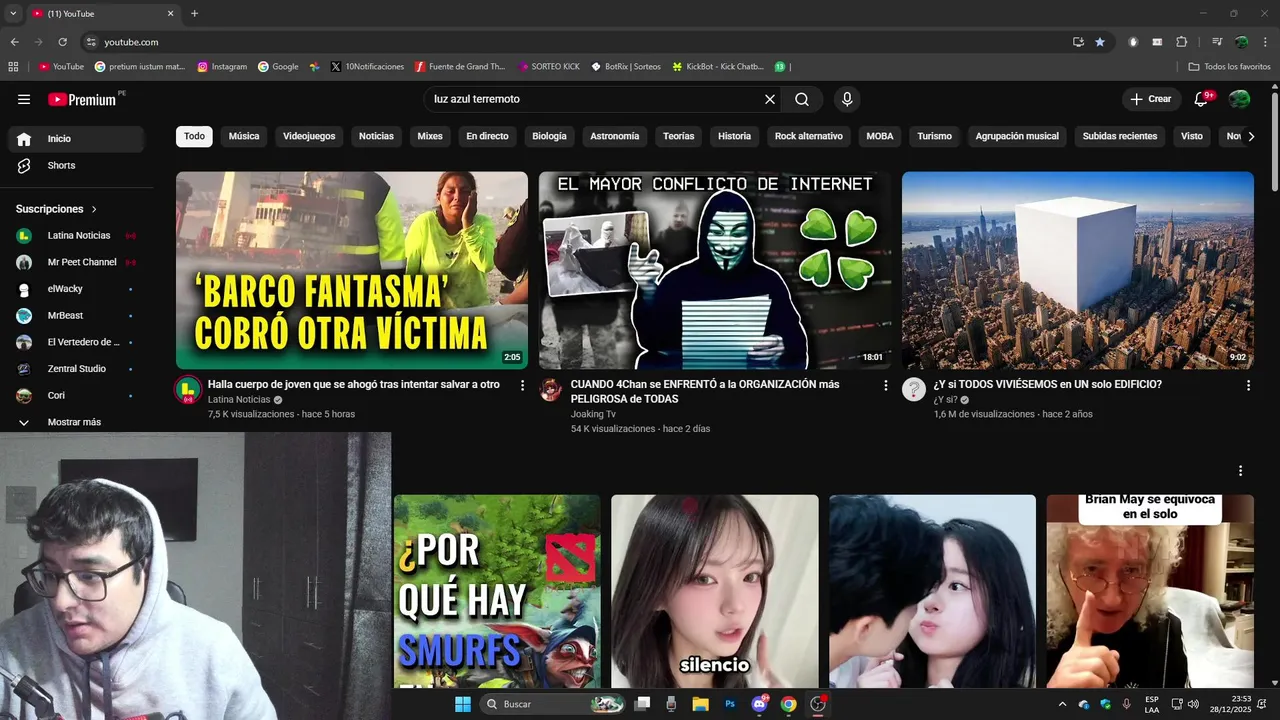Viewport: 1280px width, 720px height.
Task: Click the Crear button
Action: tap(1151, 99)
